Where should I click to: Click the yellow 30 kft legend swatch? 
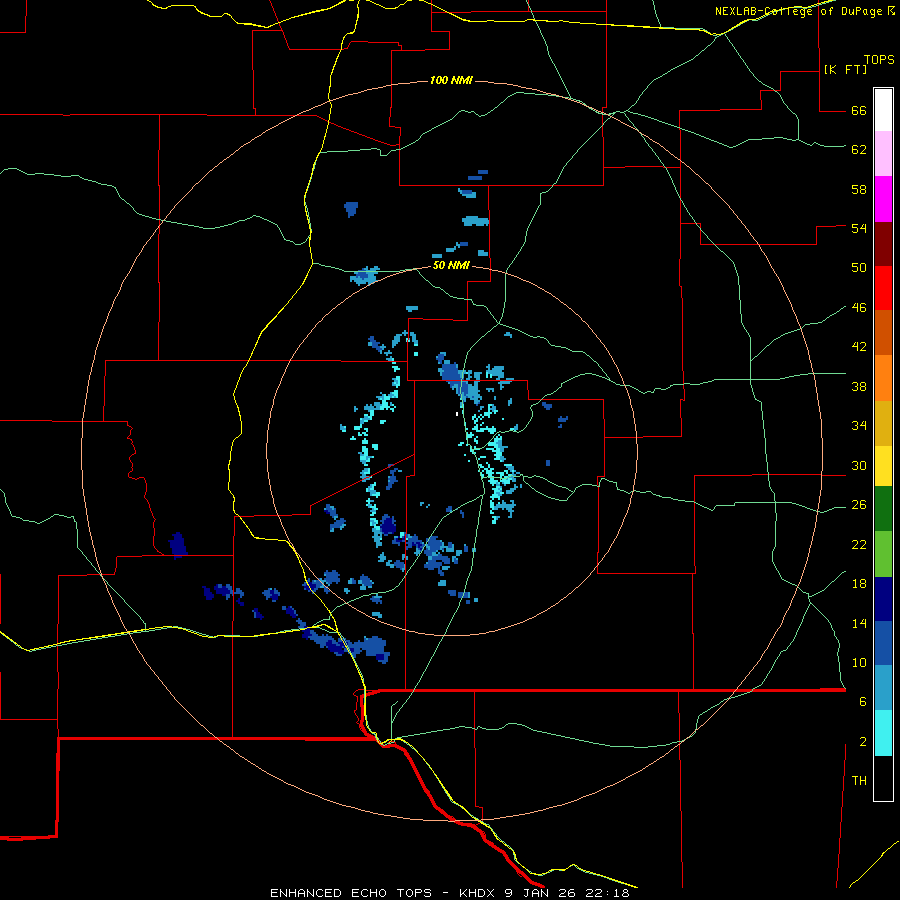883,466
